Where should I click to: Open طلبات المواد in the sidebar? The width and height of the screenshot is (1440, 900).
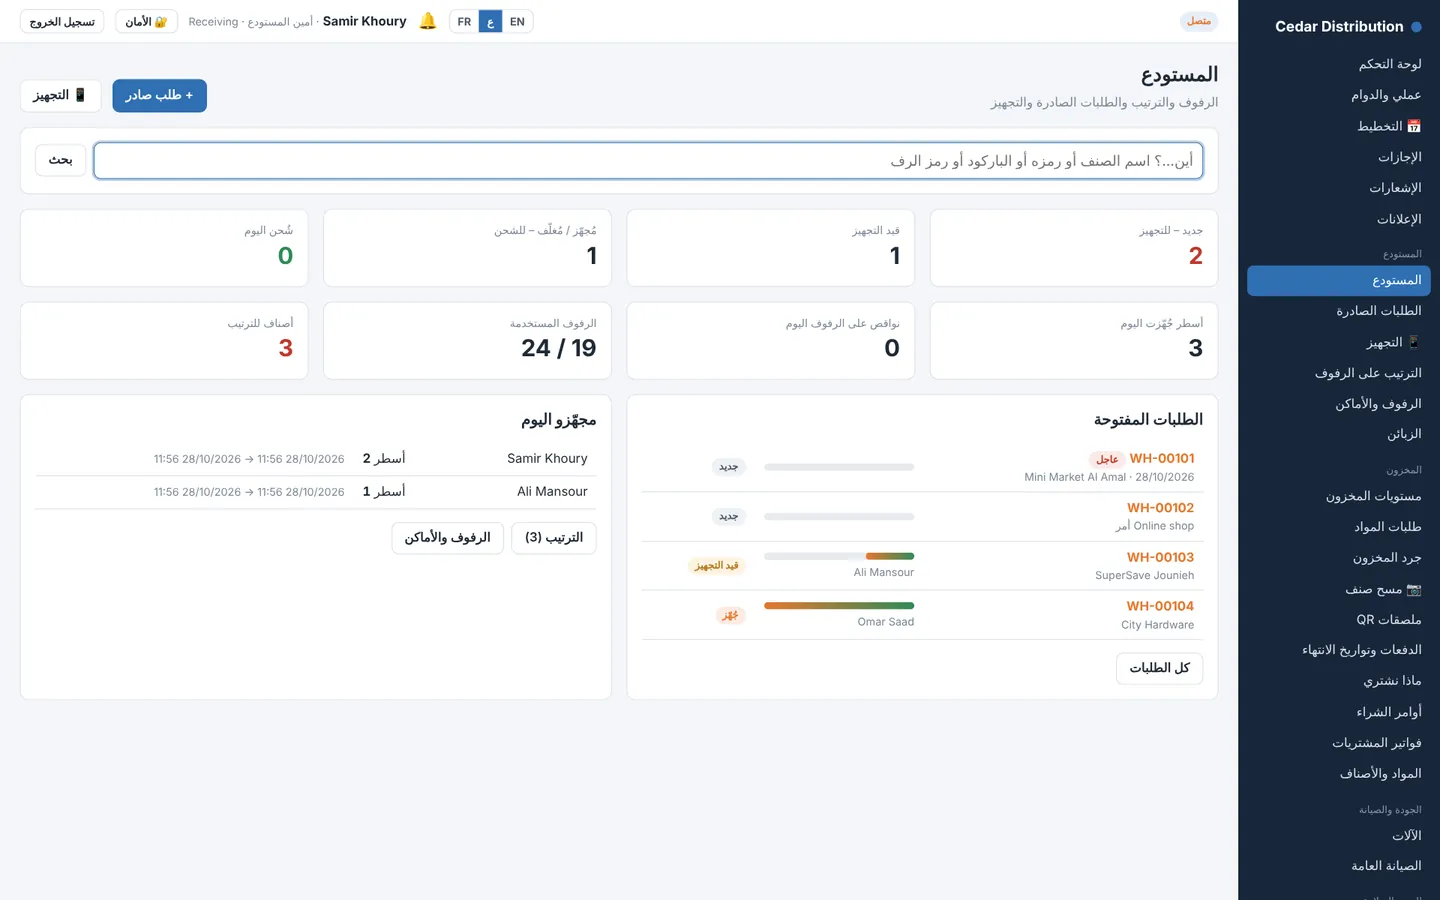click(x=1339, y=527)
